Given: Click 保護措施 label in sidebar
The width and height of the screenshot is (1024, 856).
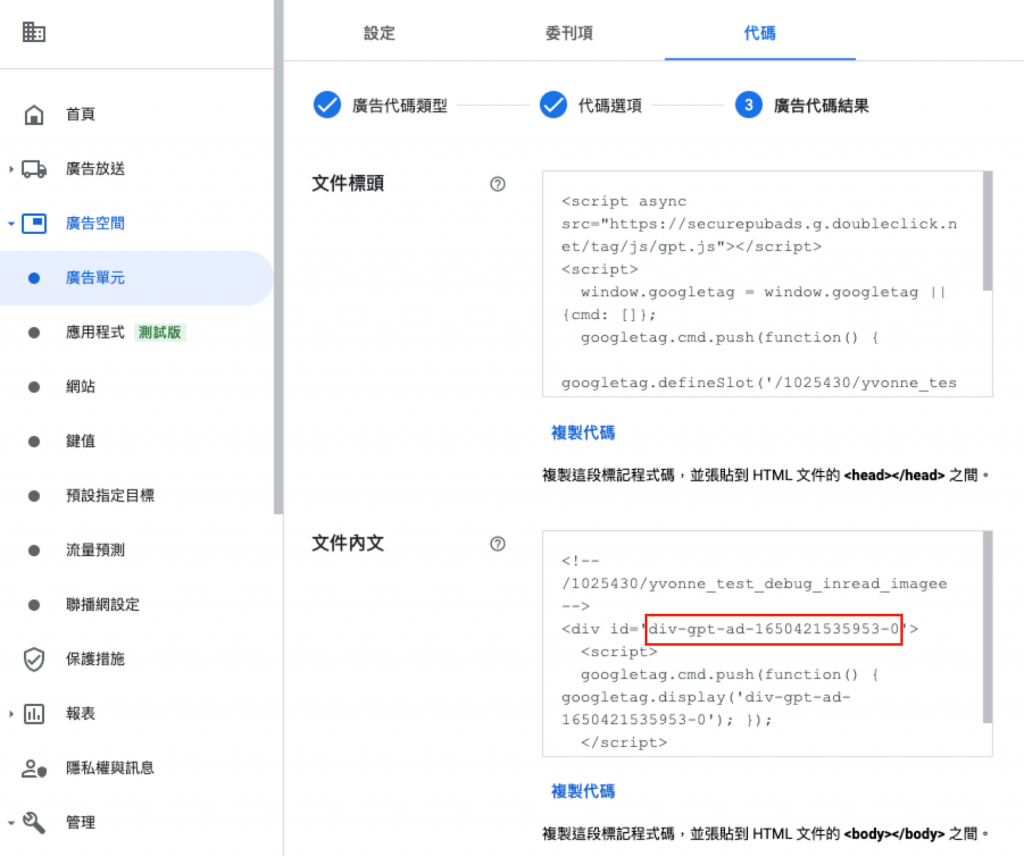Looking at the screenshot, I should tap(95, 659).
